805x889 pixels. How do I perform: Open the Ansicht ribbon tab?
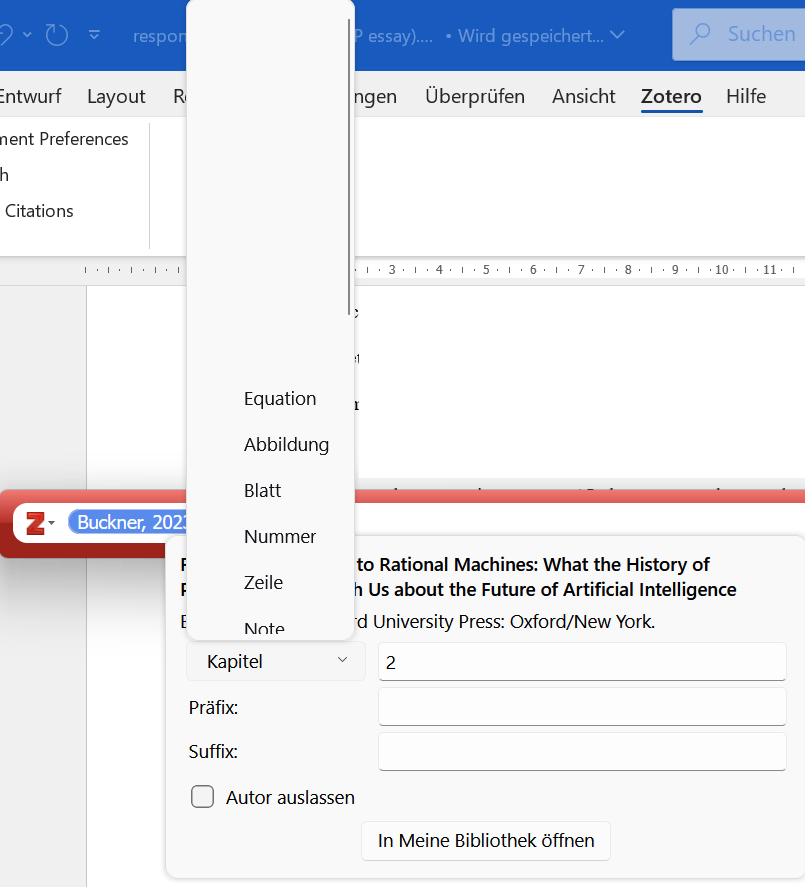coord(583,96)
